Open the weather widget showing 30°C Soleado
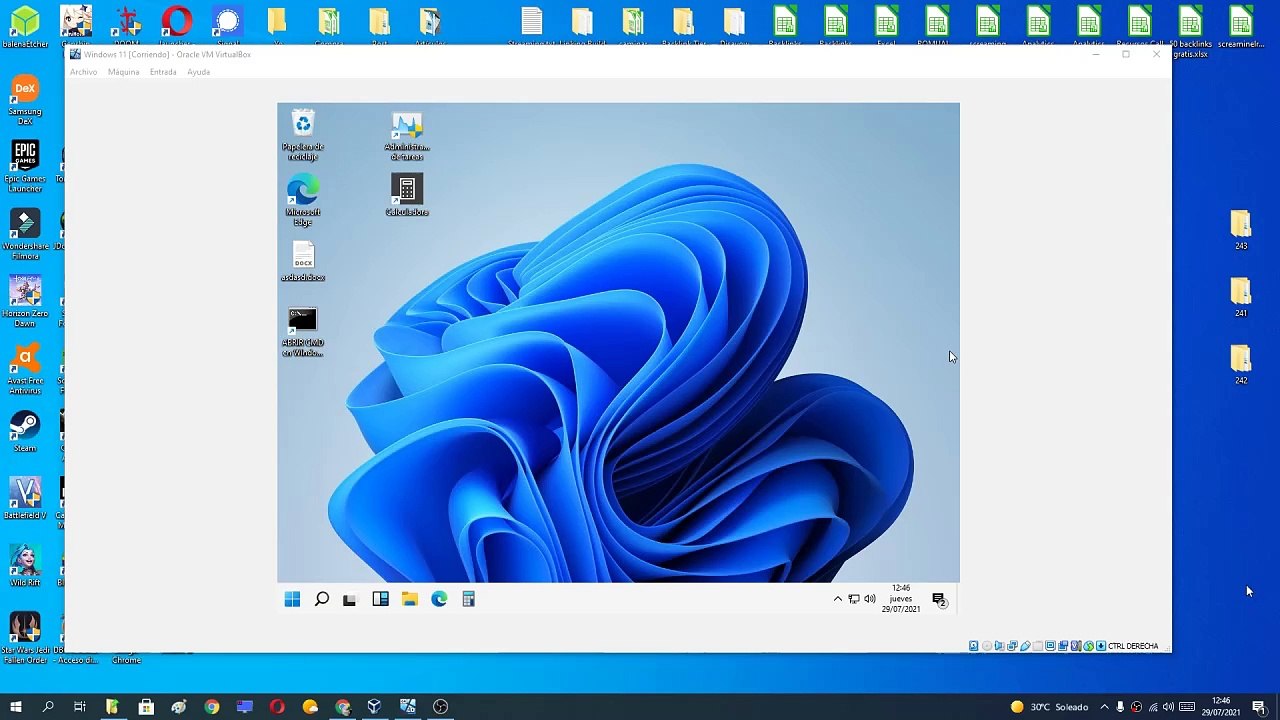Viewport: 1280px width, 720px height. (1049, 707)
